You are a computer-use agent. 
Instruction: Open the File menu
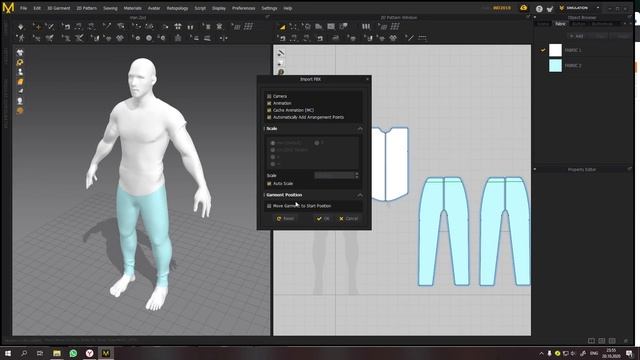coord(23,8)
